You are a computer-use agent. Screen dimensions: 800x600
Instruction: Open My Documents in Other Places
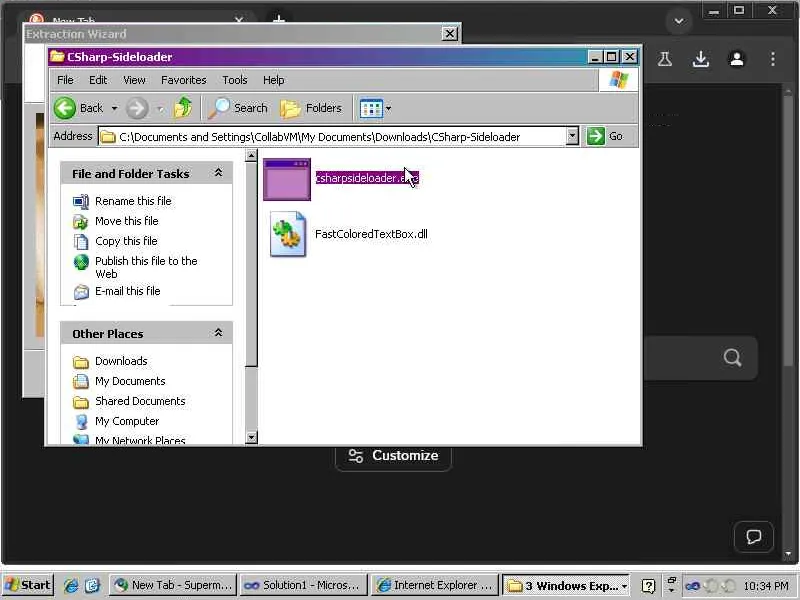pyautogui.click(x=130, y=381)
